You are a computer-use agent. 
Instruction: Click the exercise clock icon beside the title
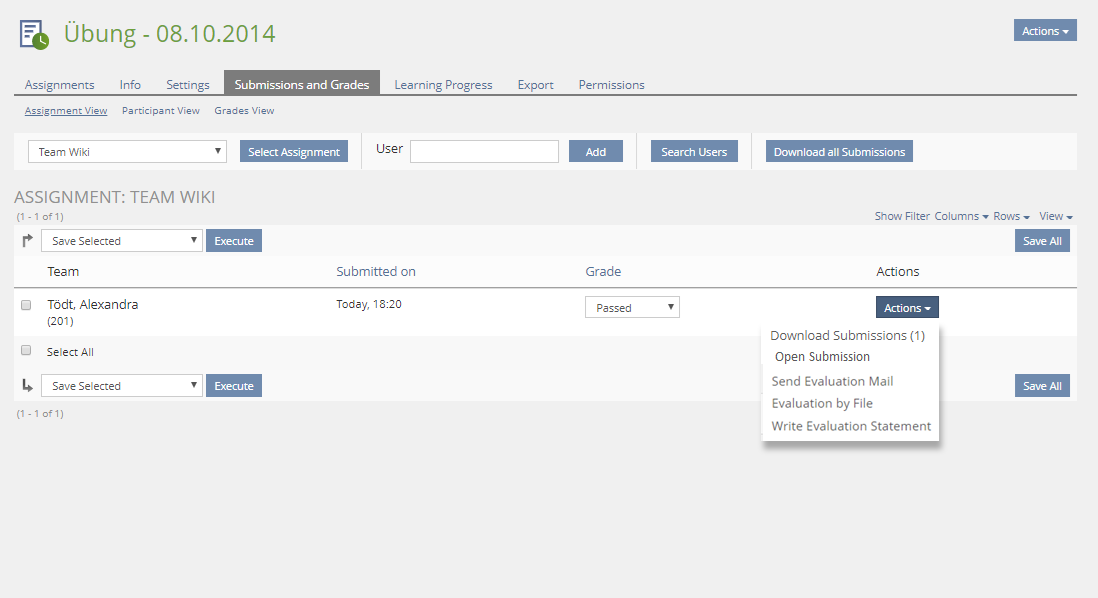(34, 34)
